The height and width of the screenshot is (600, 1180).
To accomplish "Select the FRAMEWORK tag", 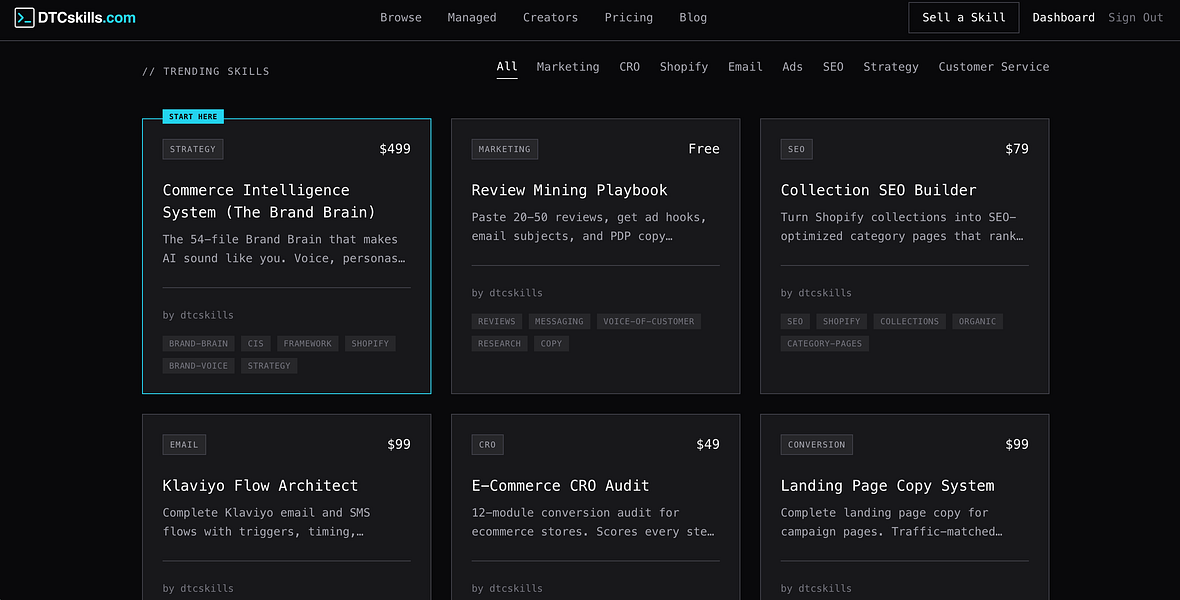I will tap(307, 343).
